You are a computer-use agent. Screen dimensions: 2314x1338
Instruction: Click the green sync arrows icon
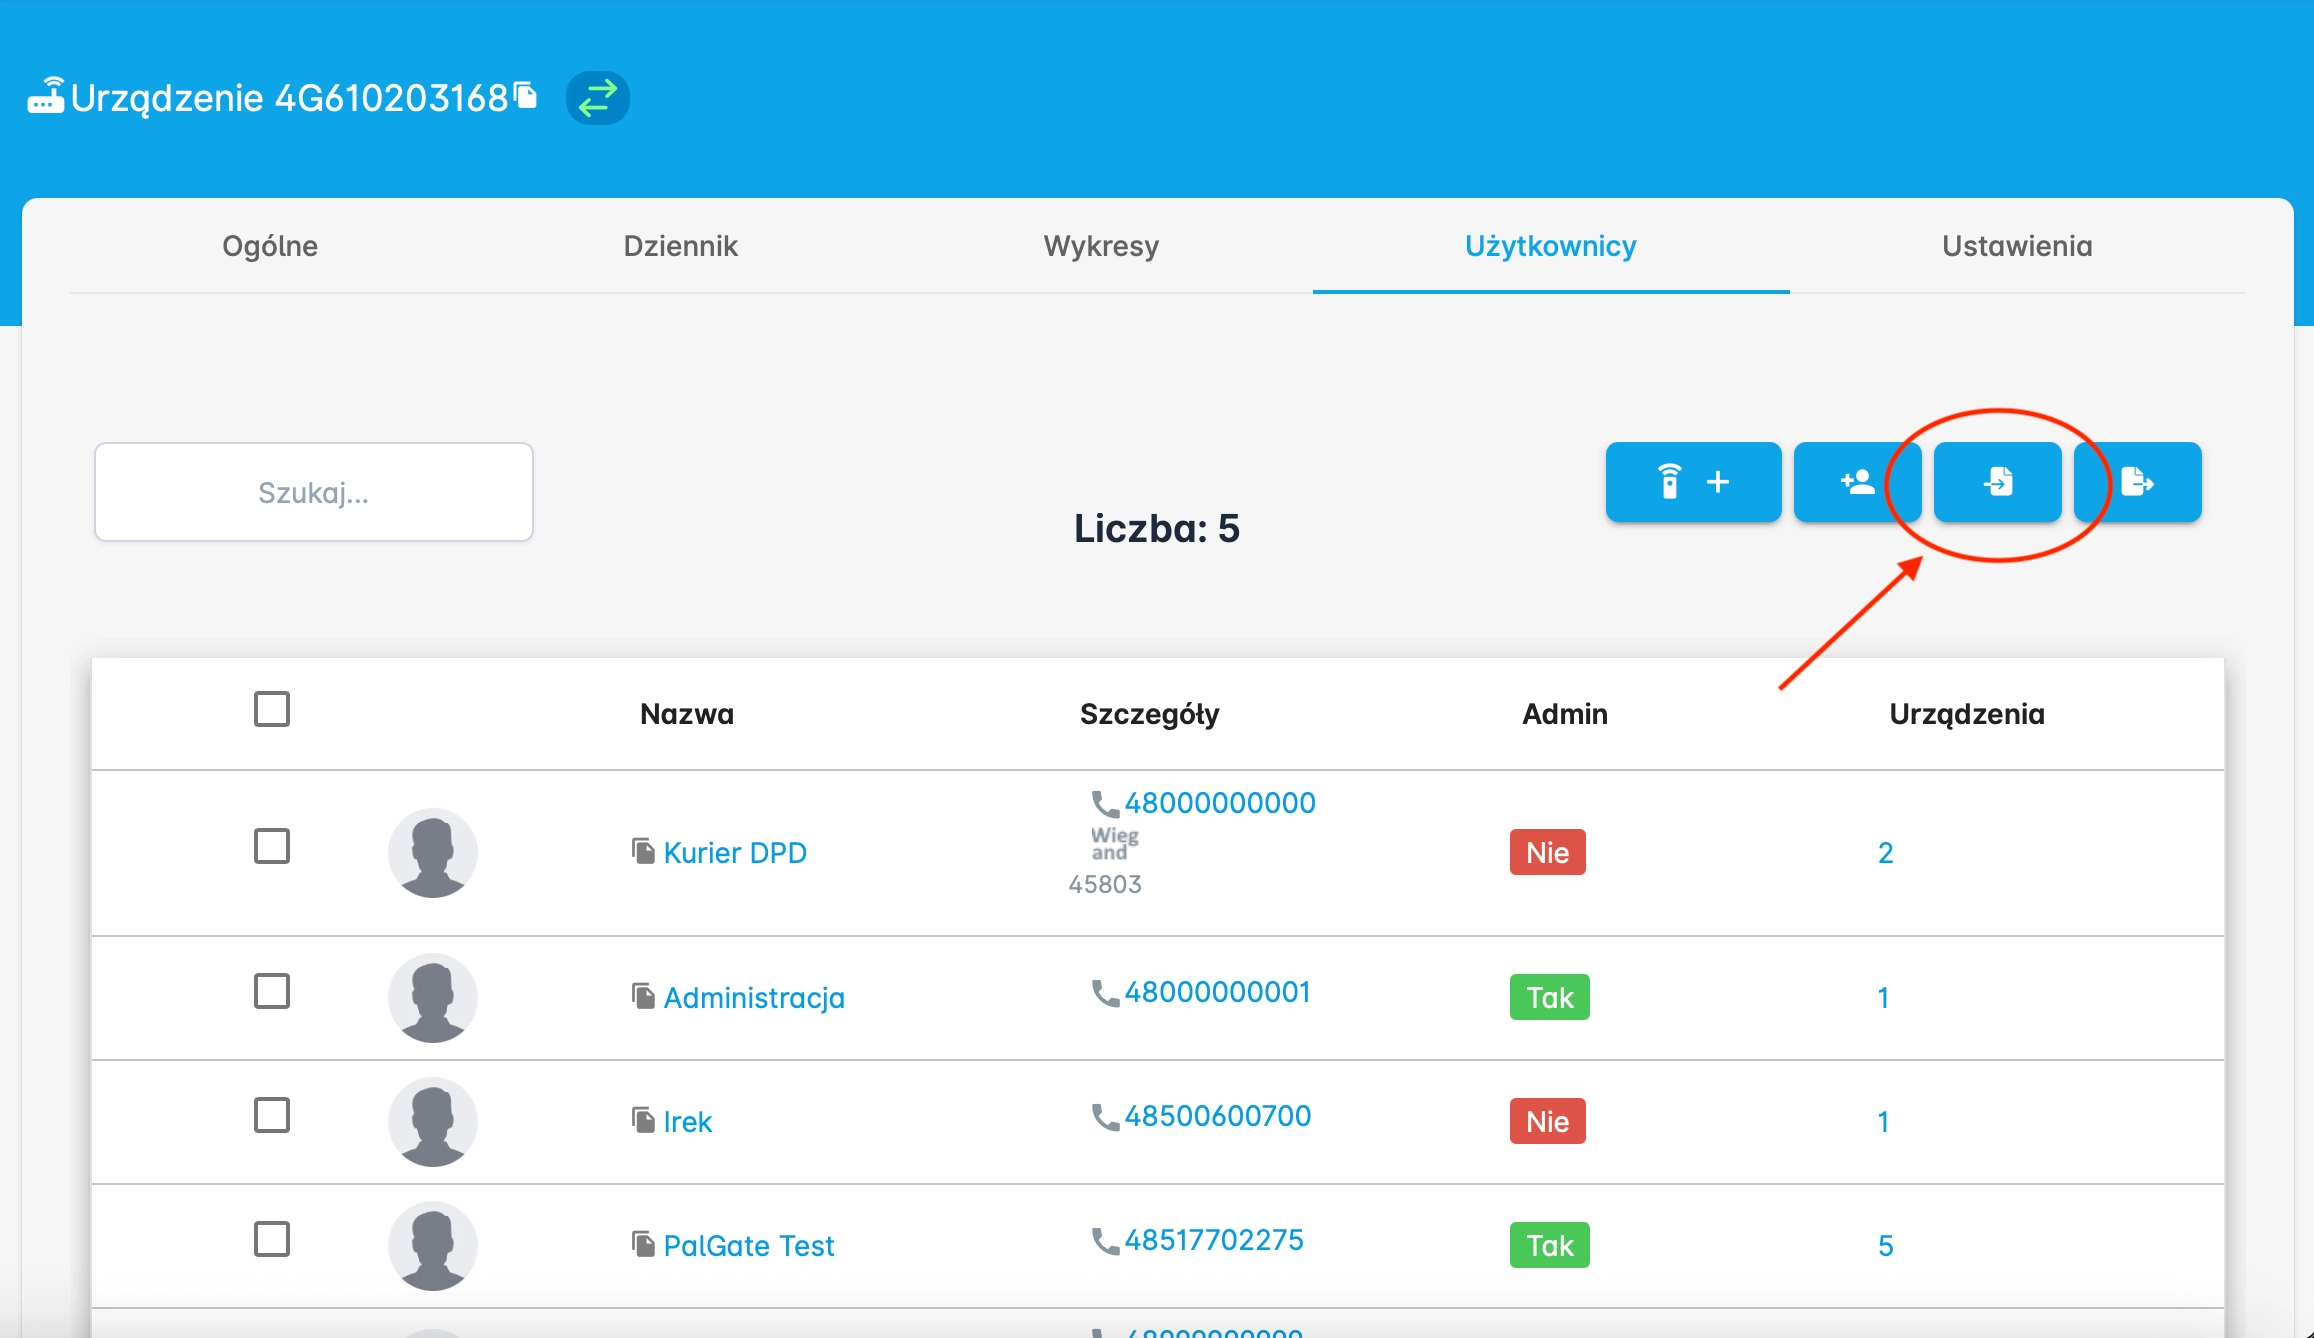(597, 98)
